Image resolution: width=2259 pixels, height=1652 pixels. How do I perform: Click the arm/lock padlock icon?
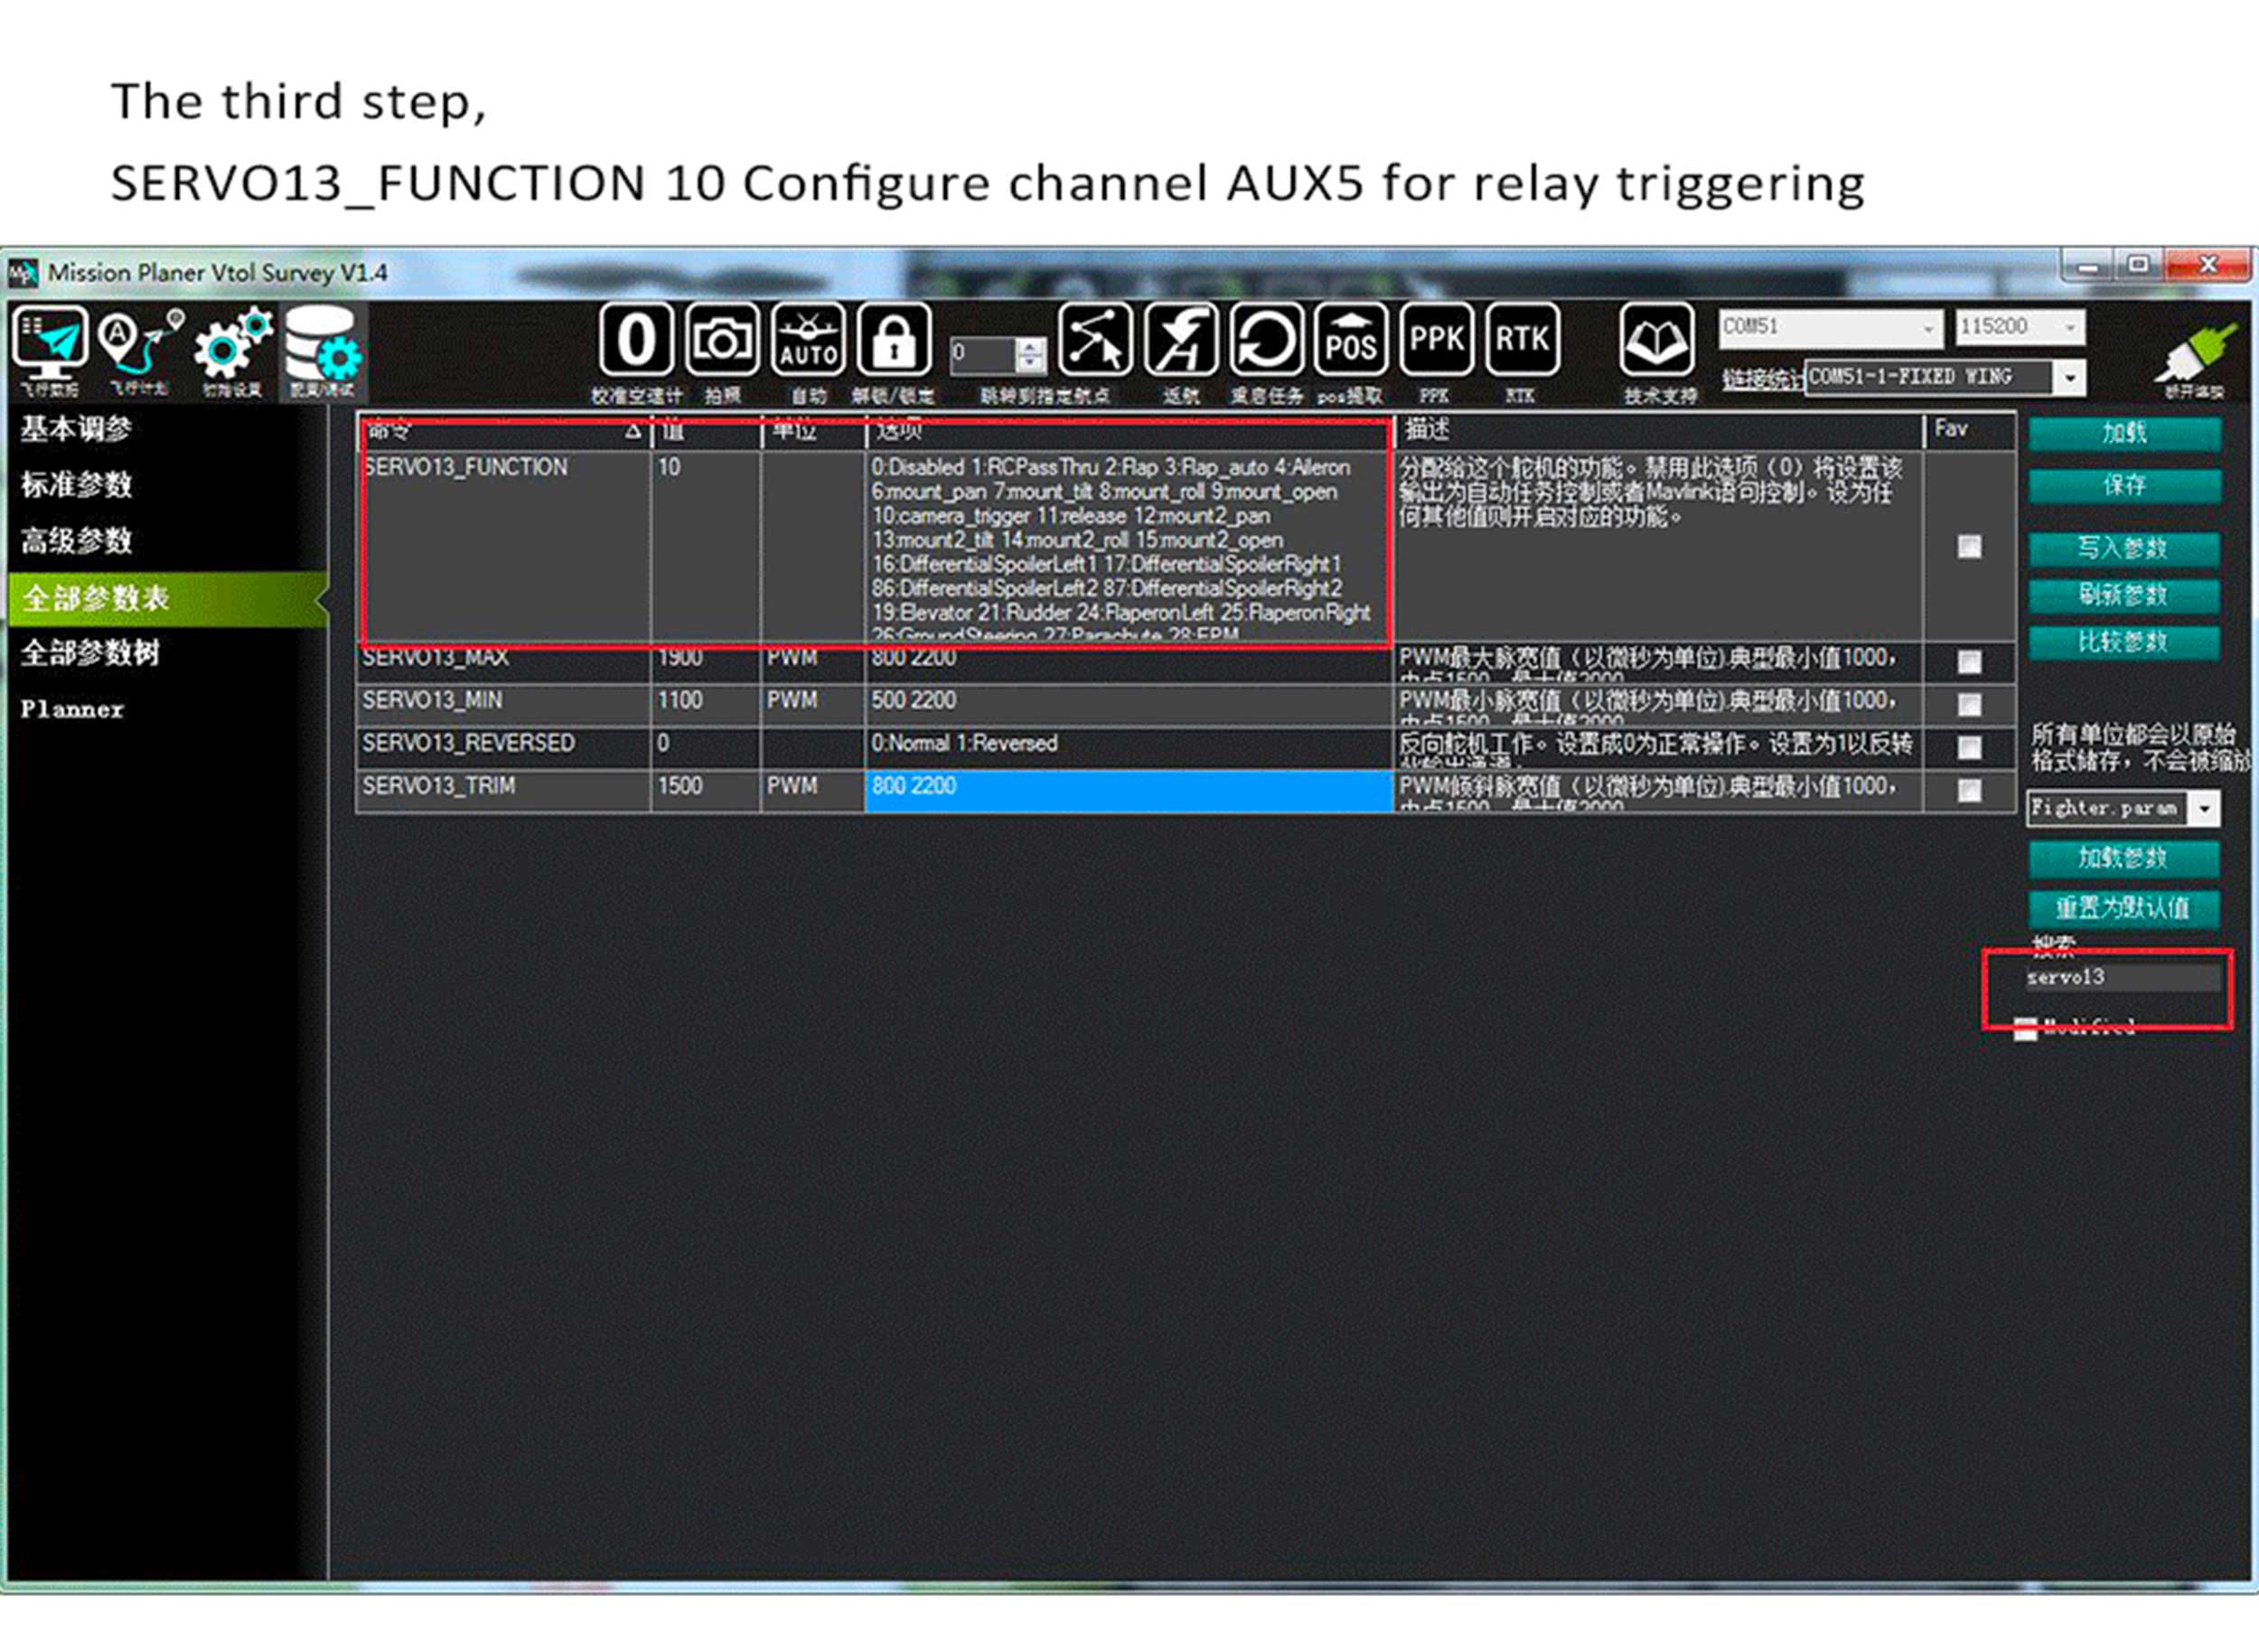pos(894,341)
